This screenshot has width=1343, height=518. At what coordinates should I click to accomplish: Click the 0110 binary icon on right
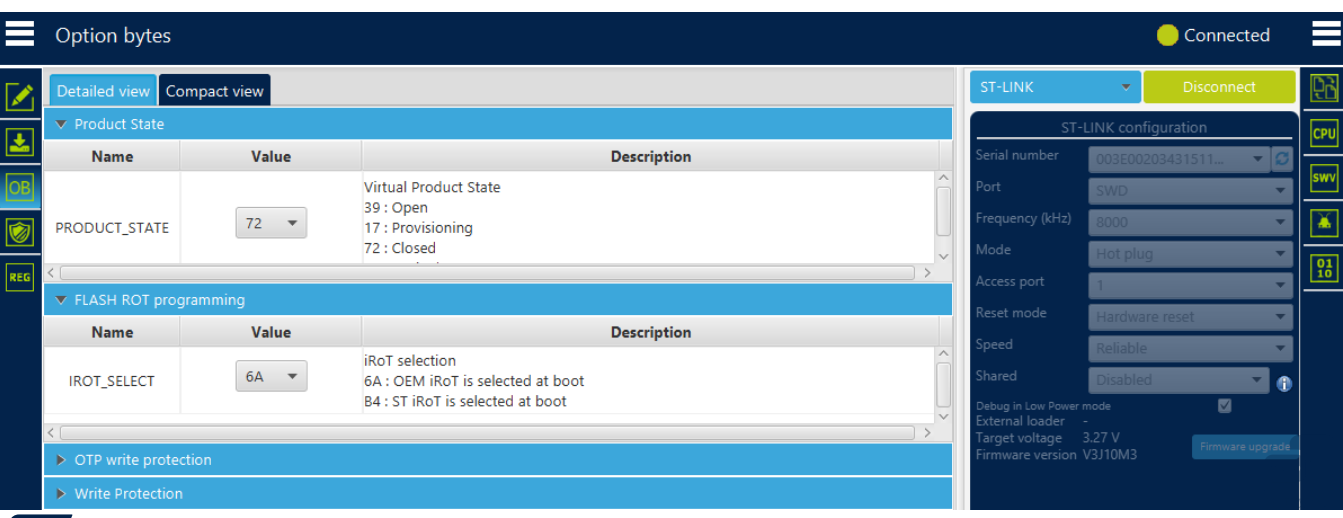(1324, 267)
